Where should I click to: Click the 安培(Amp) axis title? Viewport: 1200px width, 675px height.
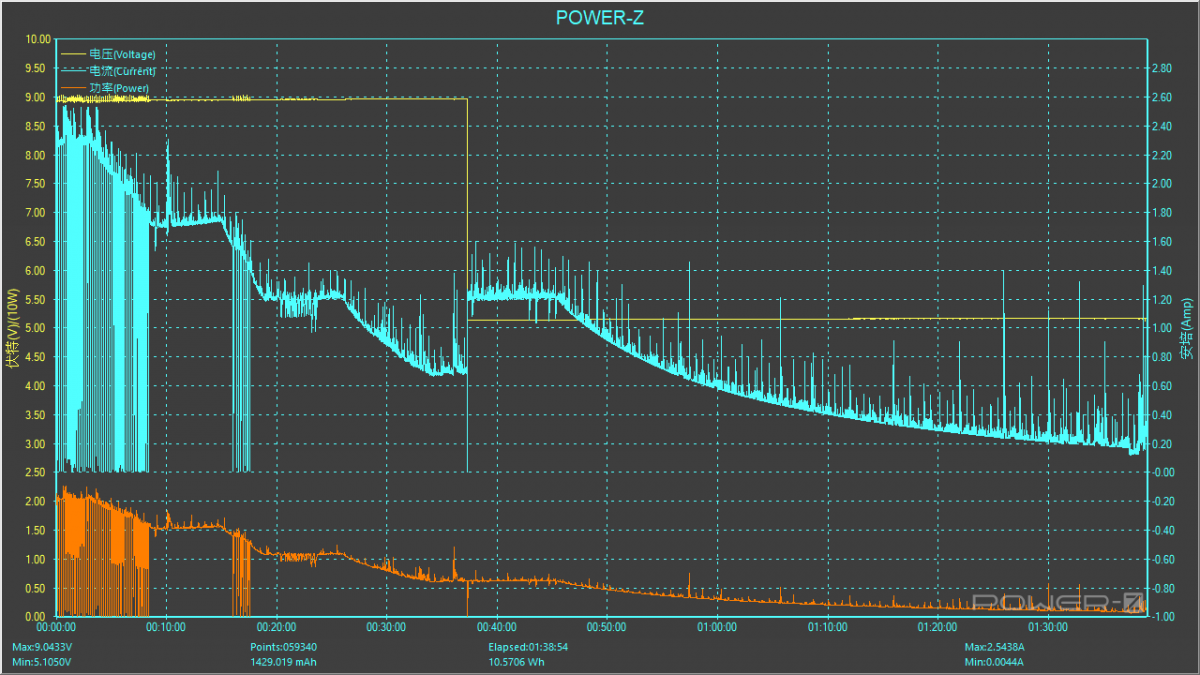[x=1187, y=328]
